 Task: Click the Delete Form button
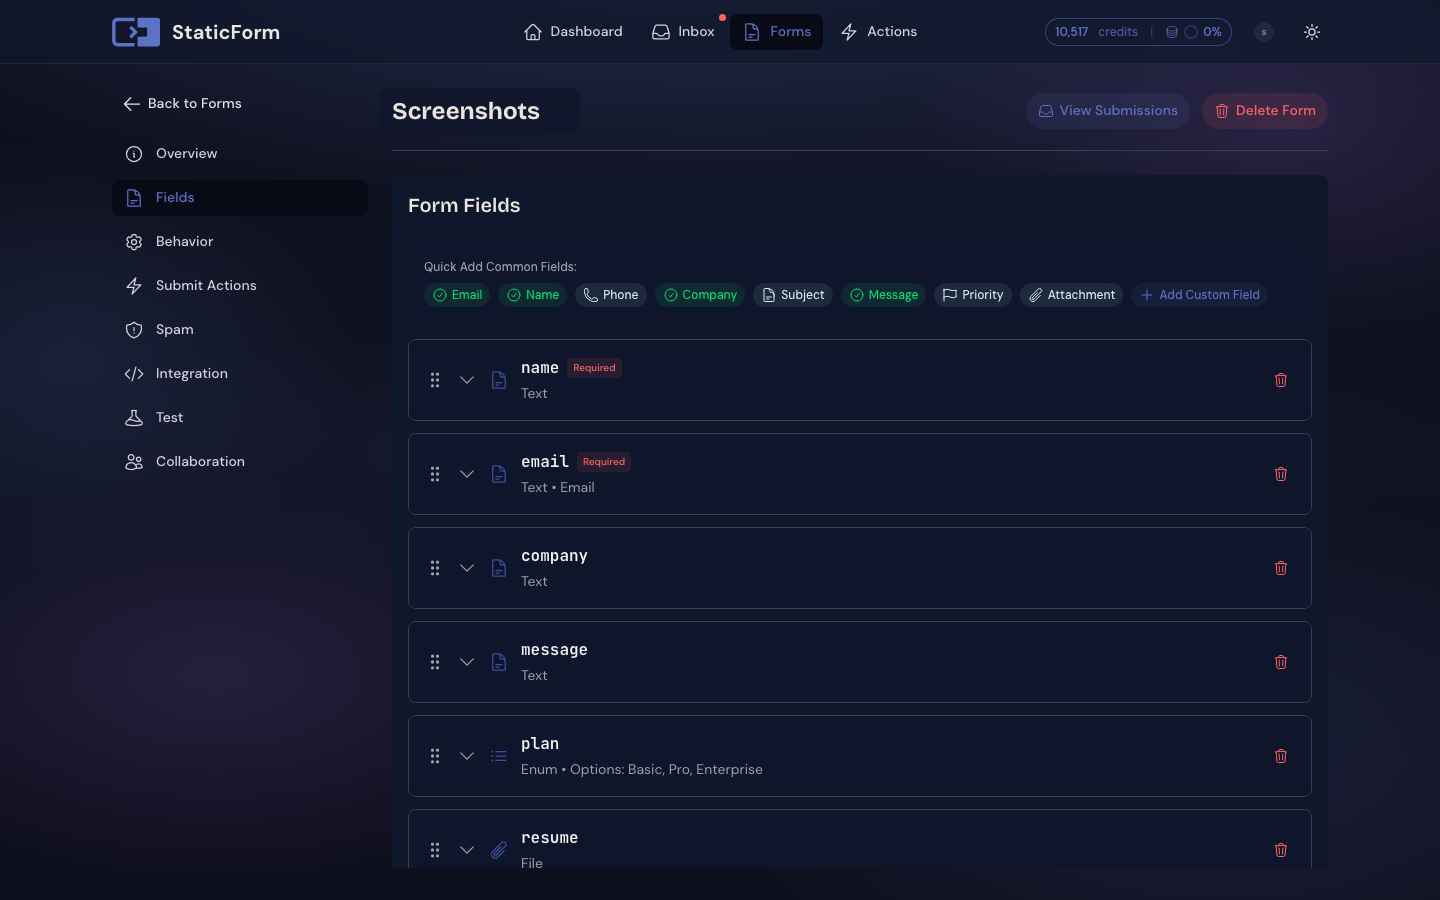point(1265,111)
